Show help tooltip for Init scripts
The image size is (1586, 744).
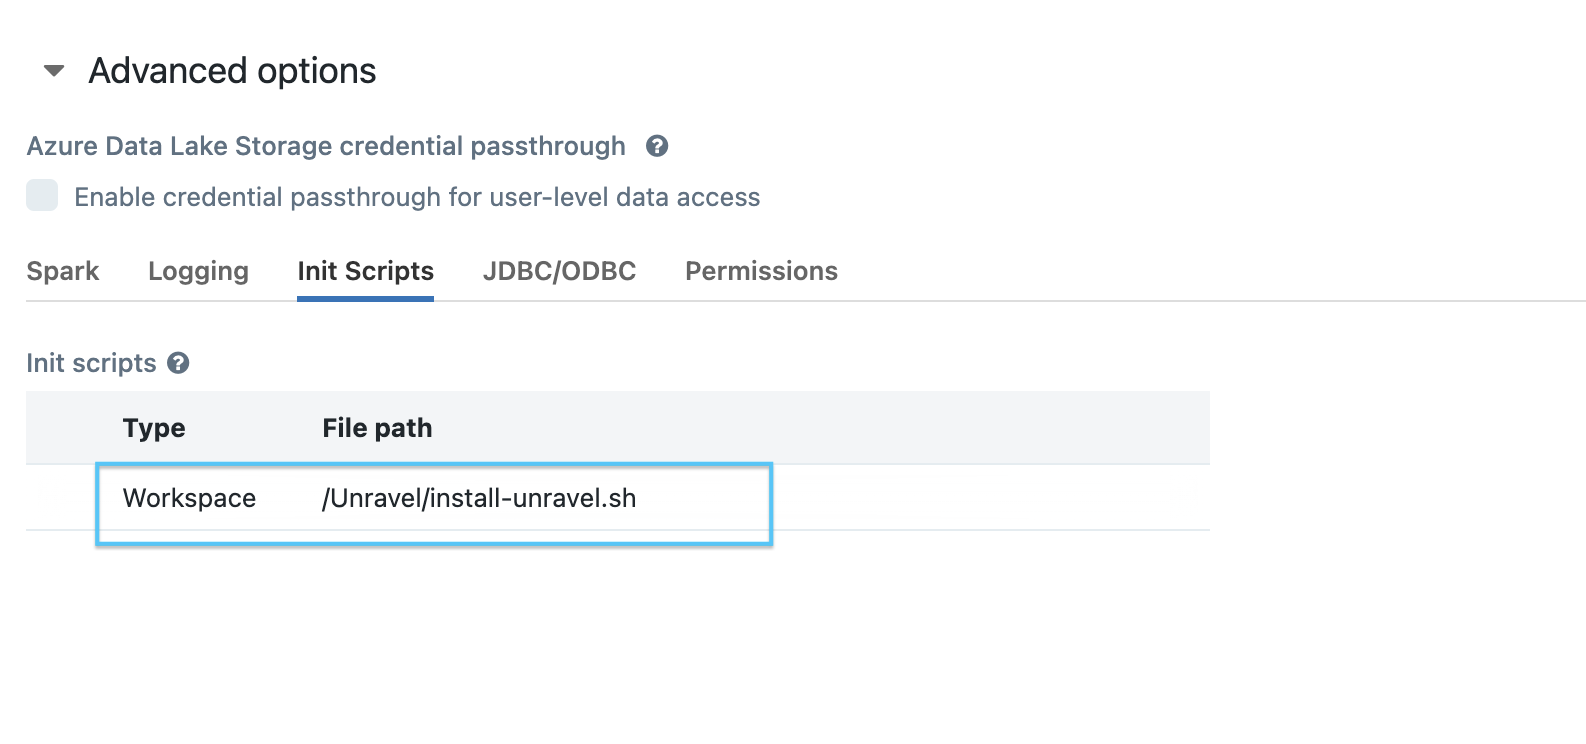178,363
